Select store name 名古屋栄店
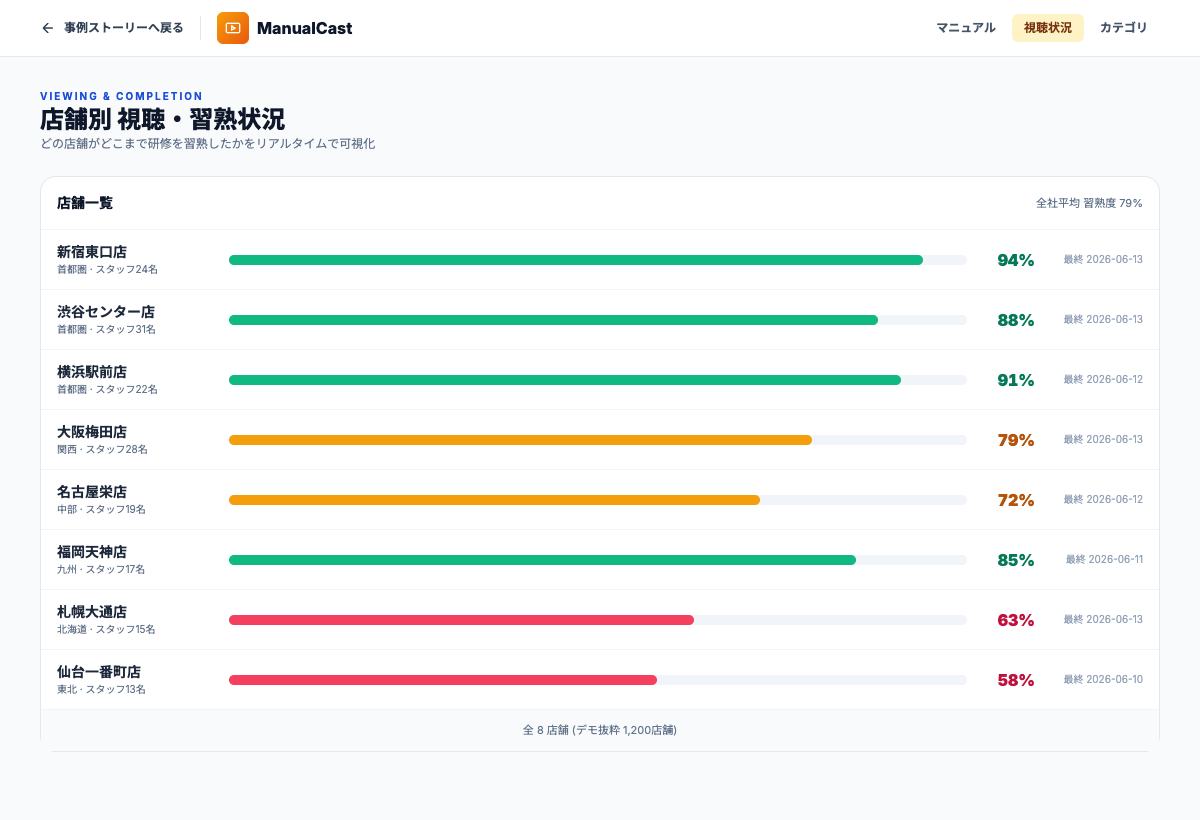The image size is (1200, 820). click(x=92, y=492)
